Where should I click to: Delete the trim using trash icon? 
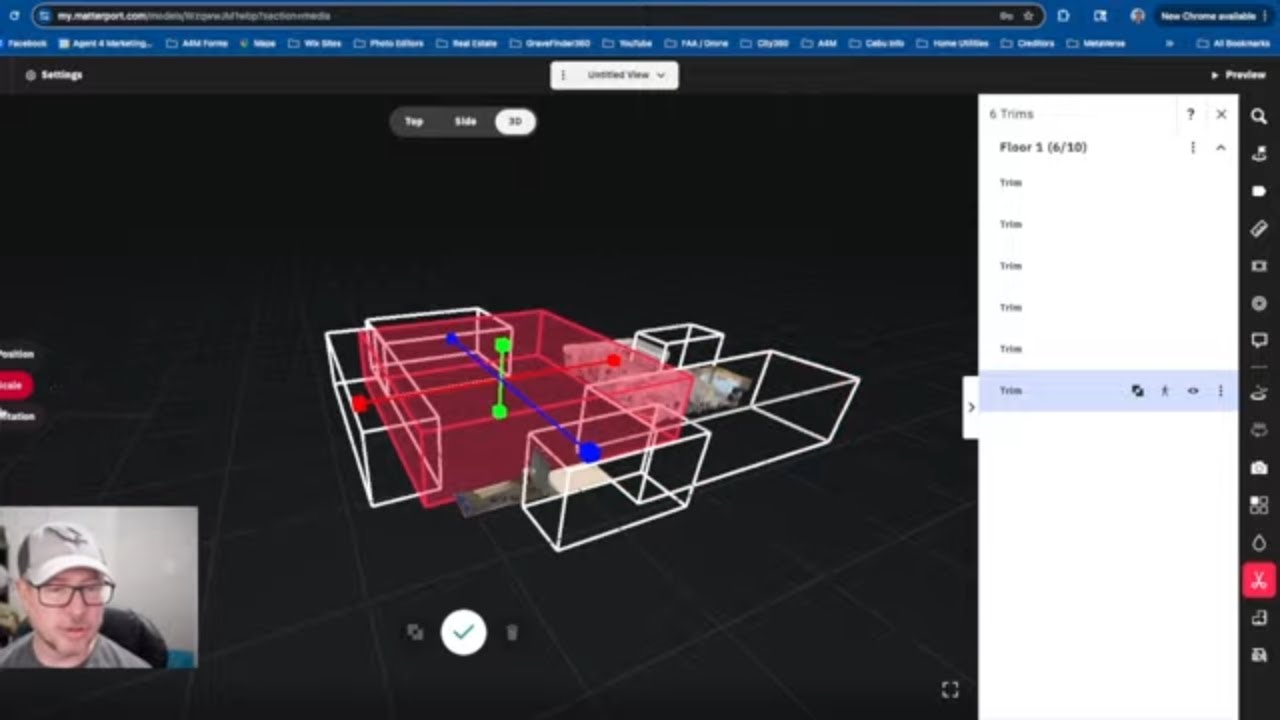pyautogui.click(x=512, y=632)
